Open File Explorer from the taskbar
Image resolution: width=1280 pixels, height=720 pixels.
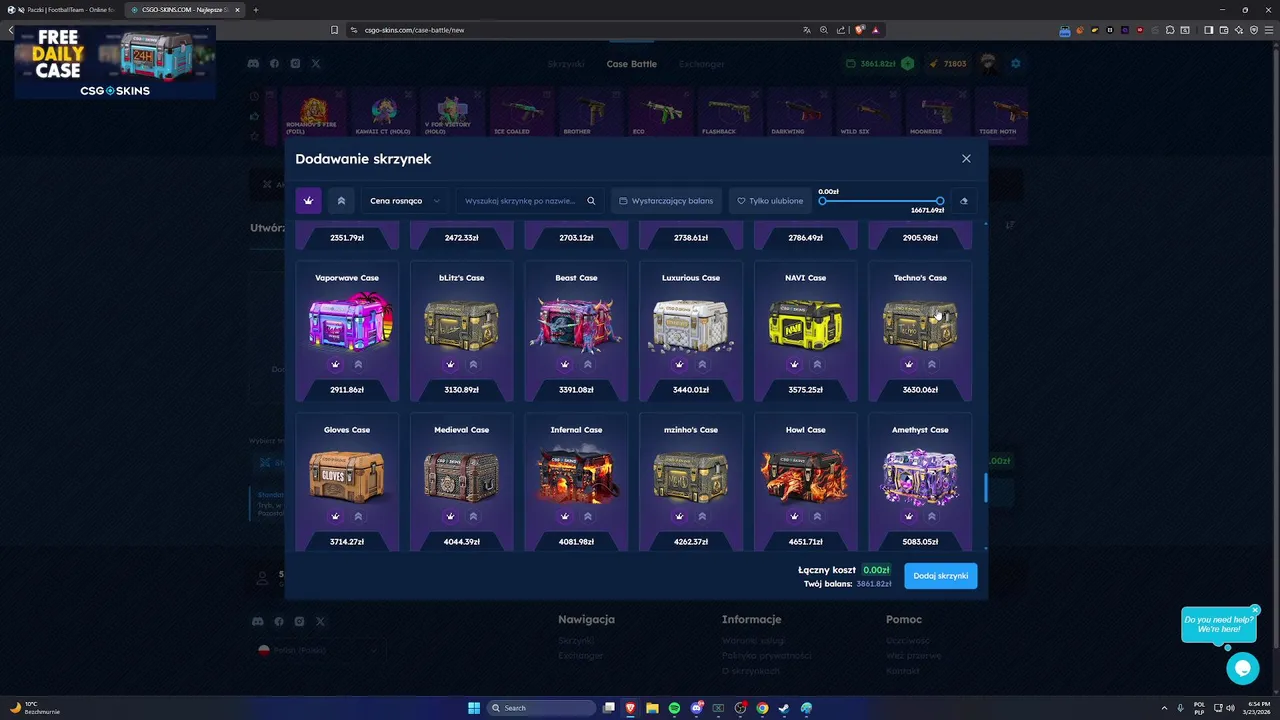click(652, 708)
